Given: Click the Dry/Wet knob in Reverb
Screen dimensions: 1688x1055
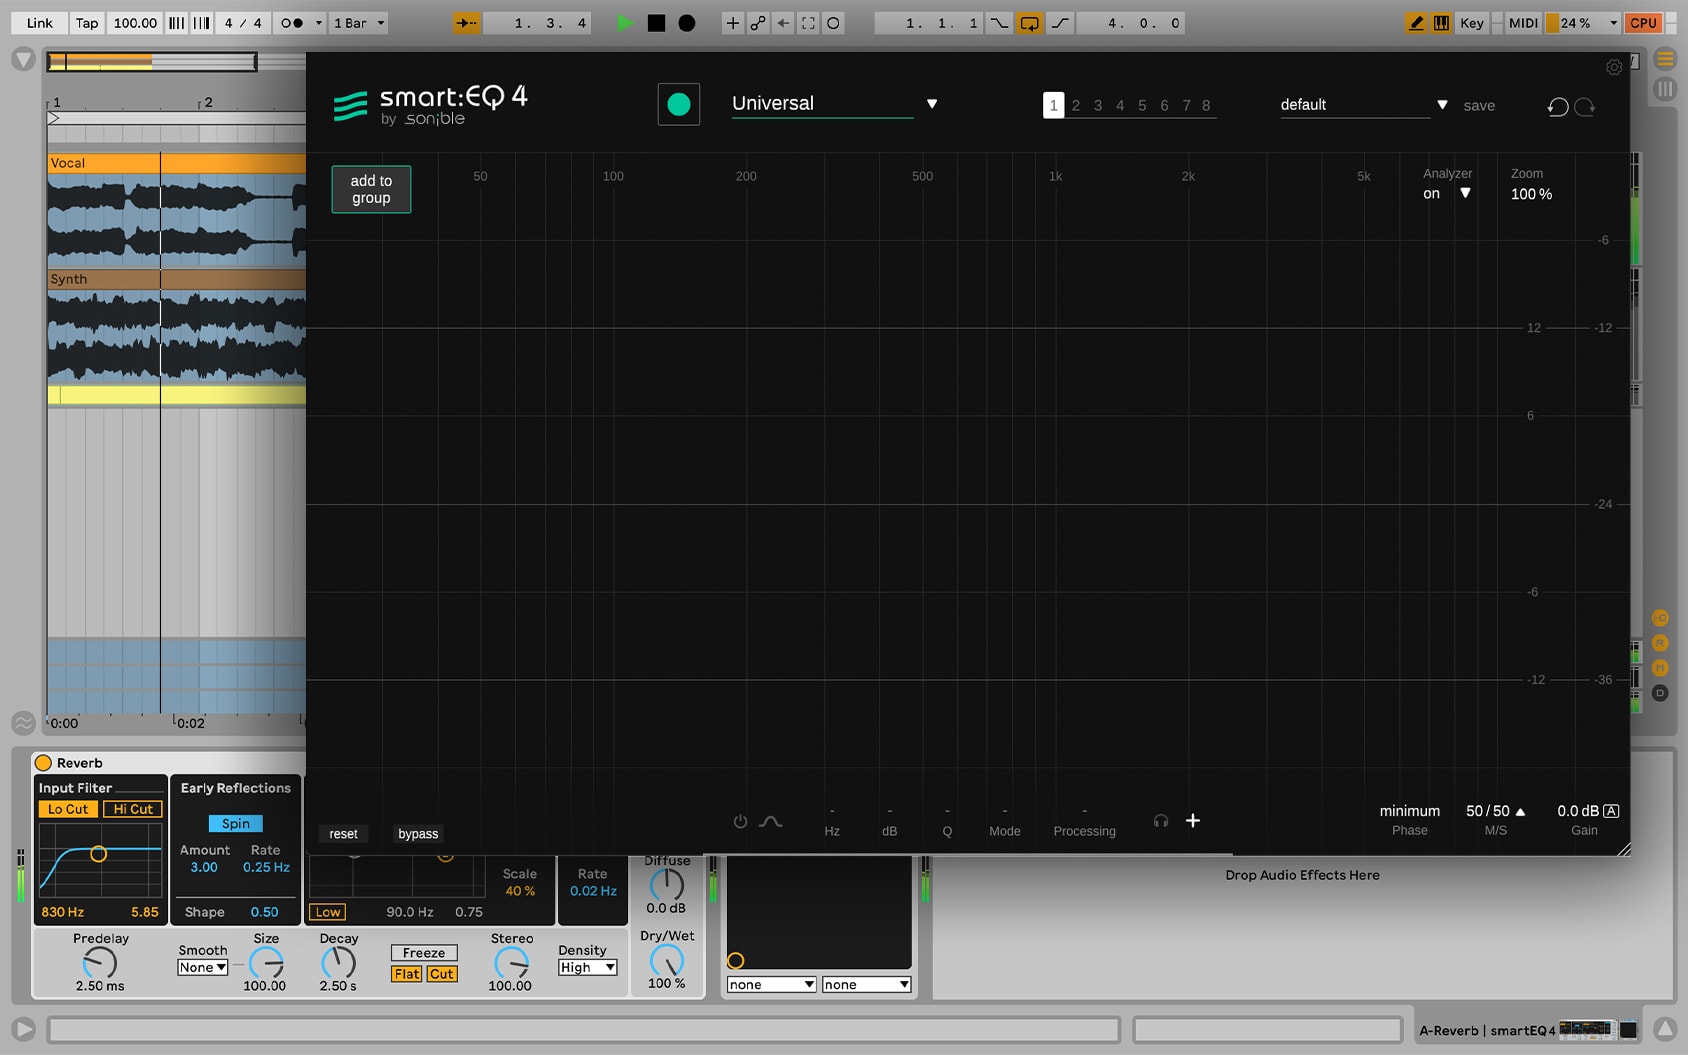Looking at the screenshot, I should click(666, 961).
